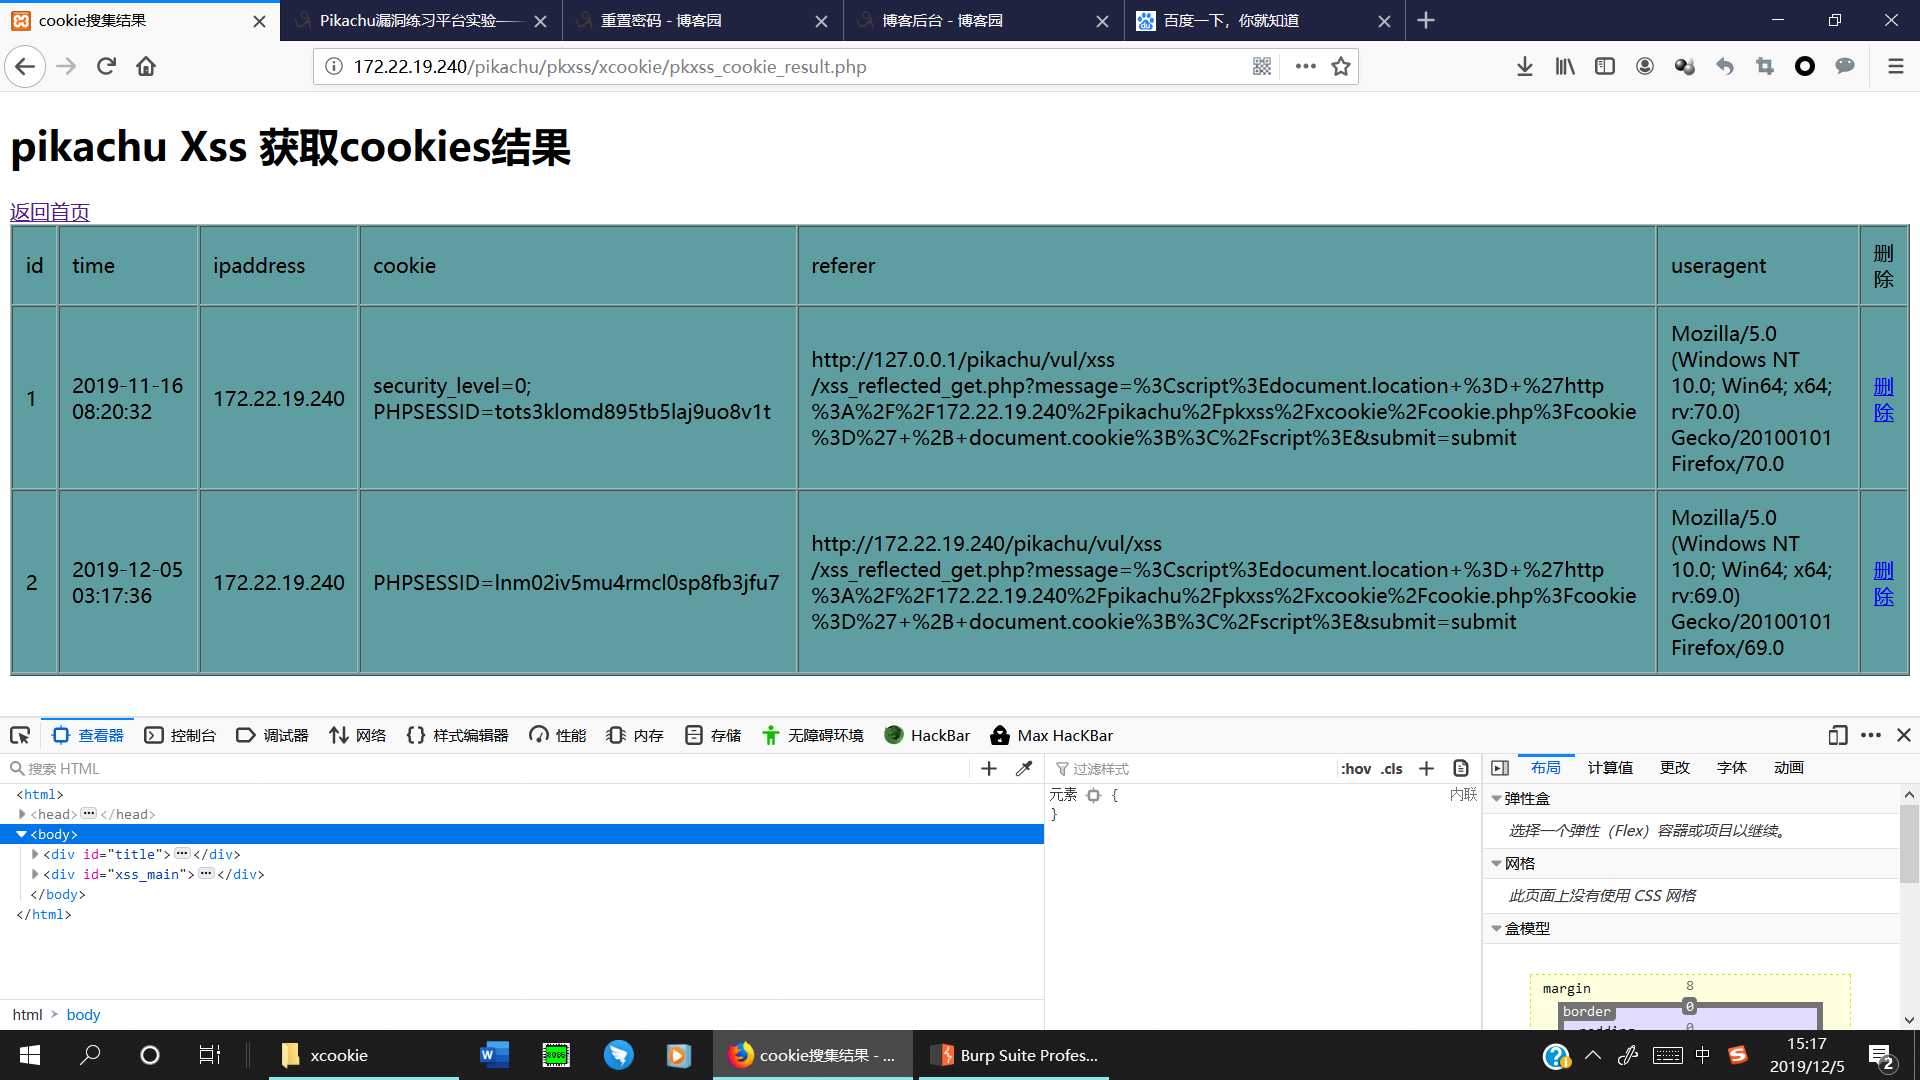Close the developer tools panel
The height and width of the screenshot is (1080, 1920).
point(1904,736)
